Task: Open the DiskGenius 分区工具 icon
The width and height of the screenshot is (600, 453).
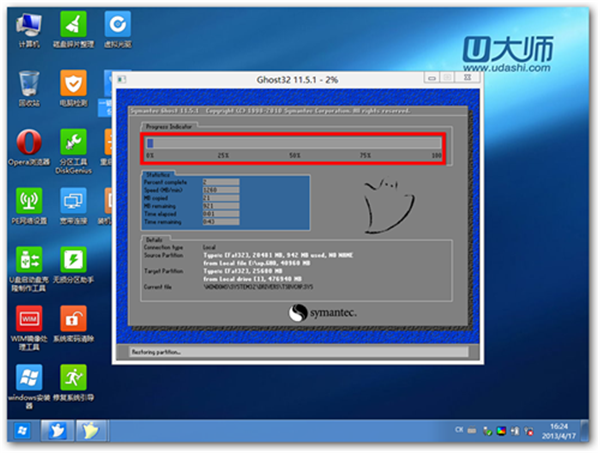Action: tap(73, 141)
